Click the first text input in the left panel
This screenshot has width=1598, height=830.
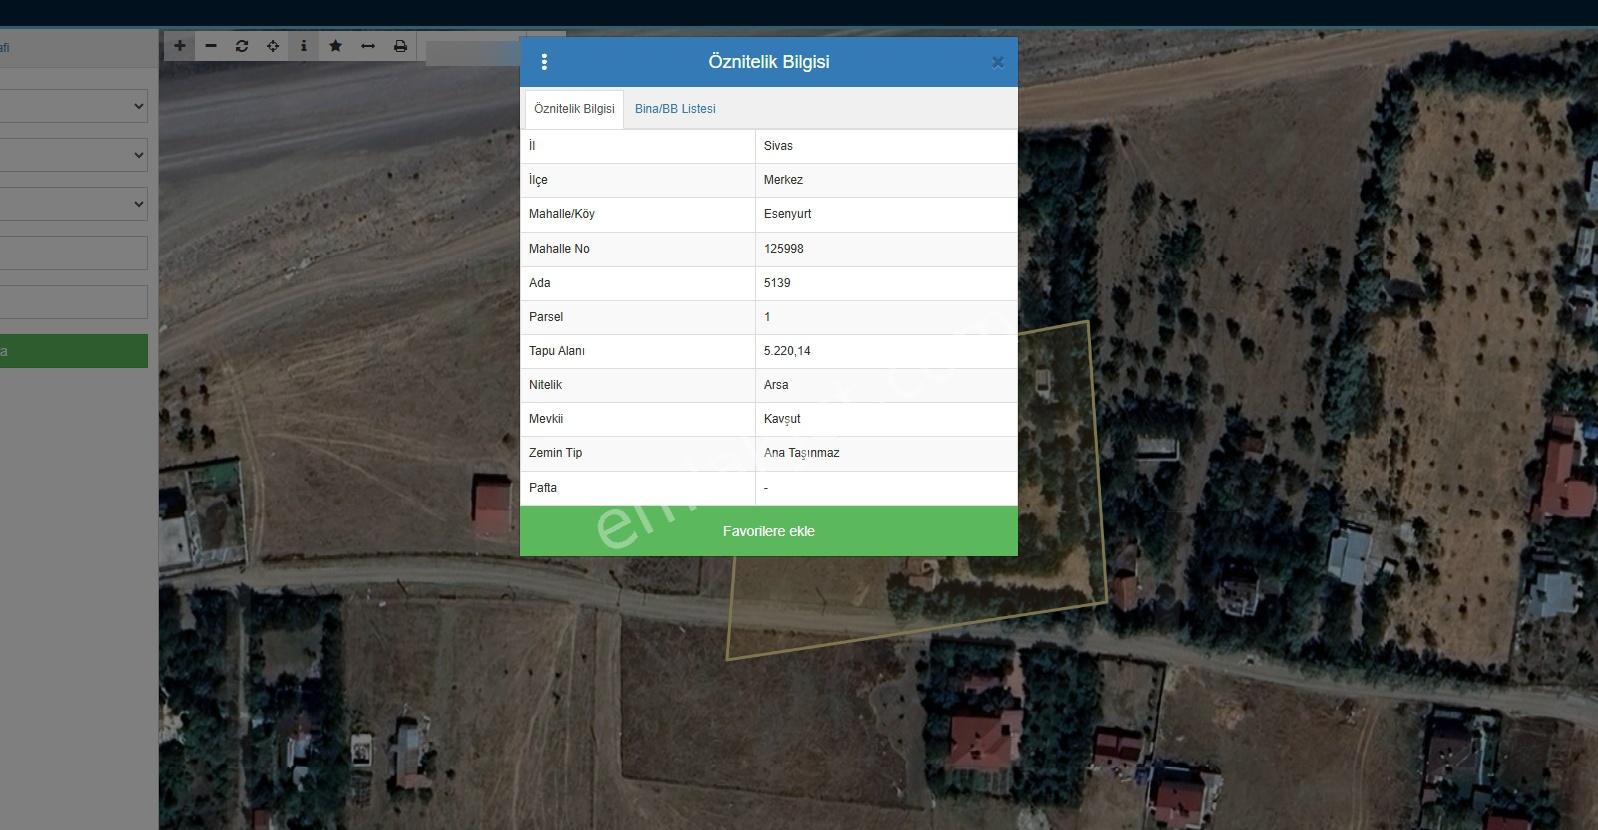pos(74,253)
